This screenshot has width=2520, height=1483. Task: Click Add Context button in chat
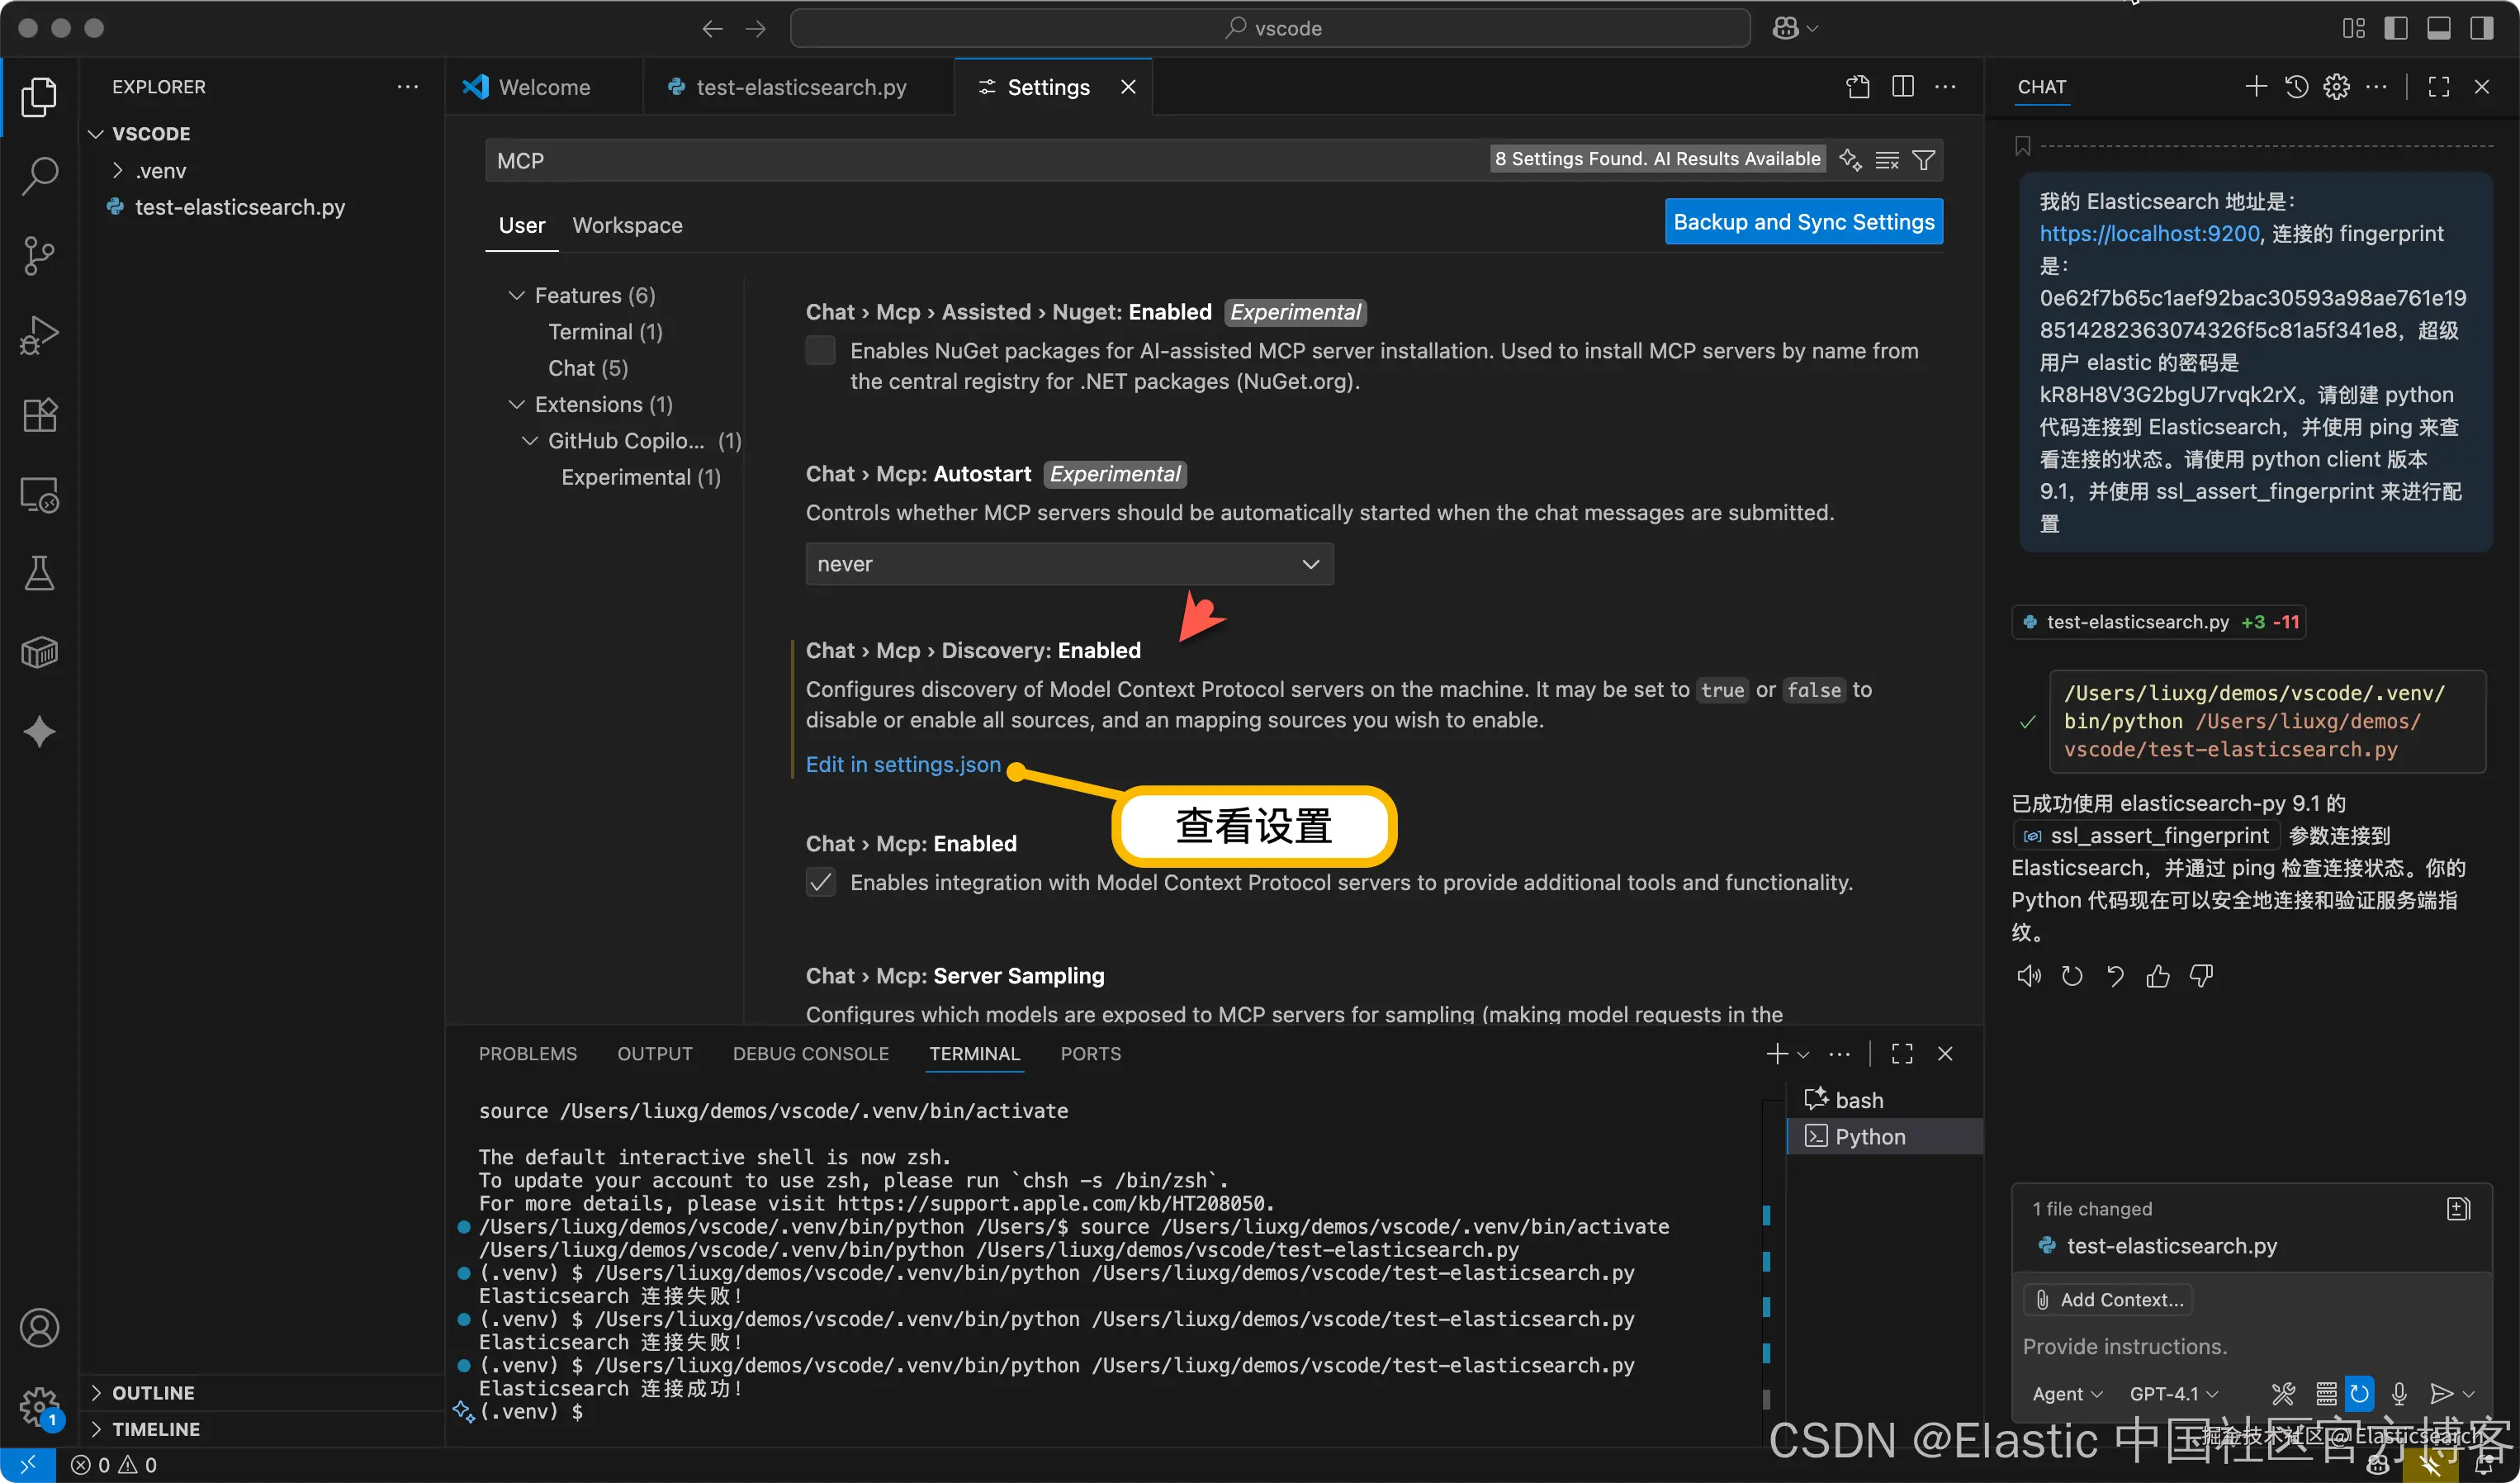tap(2108, 1299)
